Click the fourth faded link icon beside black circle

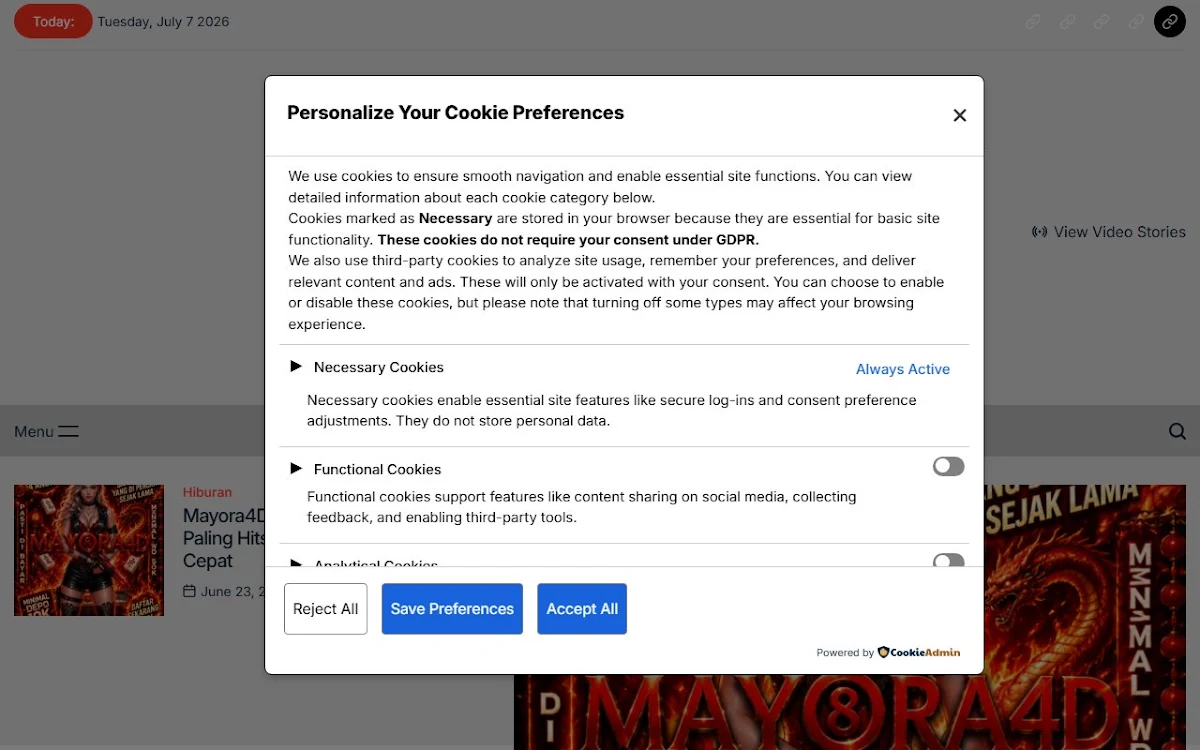click(1136, 21)
